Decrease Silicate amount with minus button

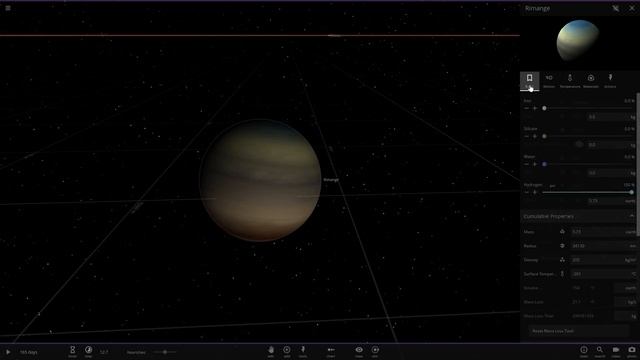(527, 136)
